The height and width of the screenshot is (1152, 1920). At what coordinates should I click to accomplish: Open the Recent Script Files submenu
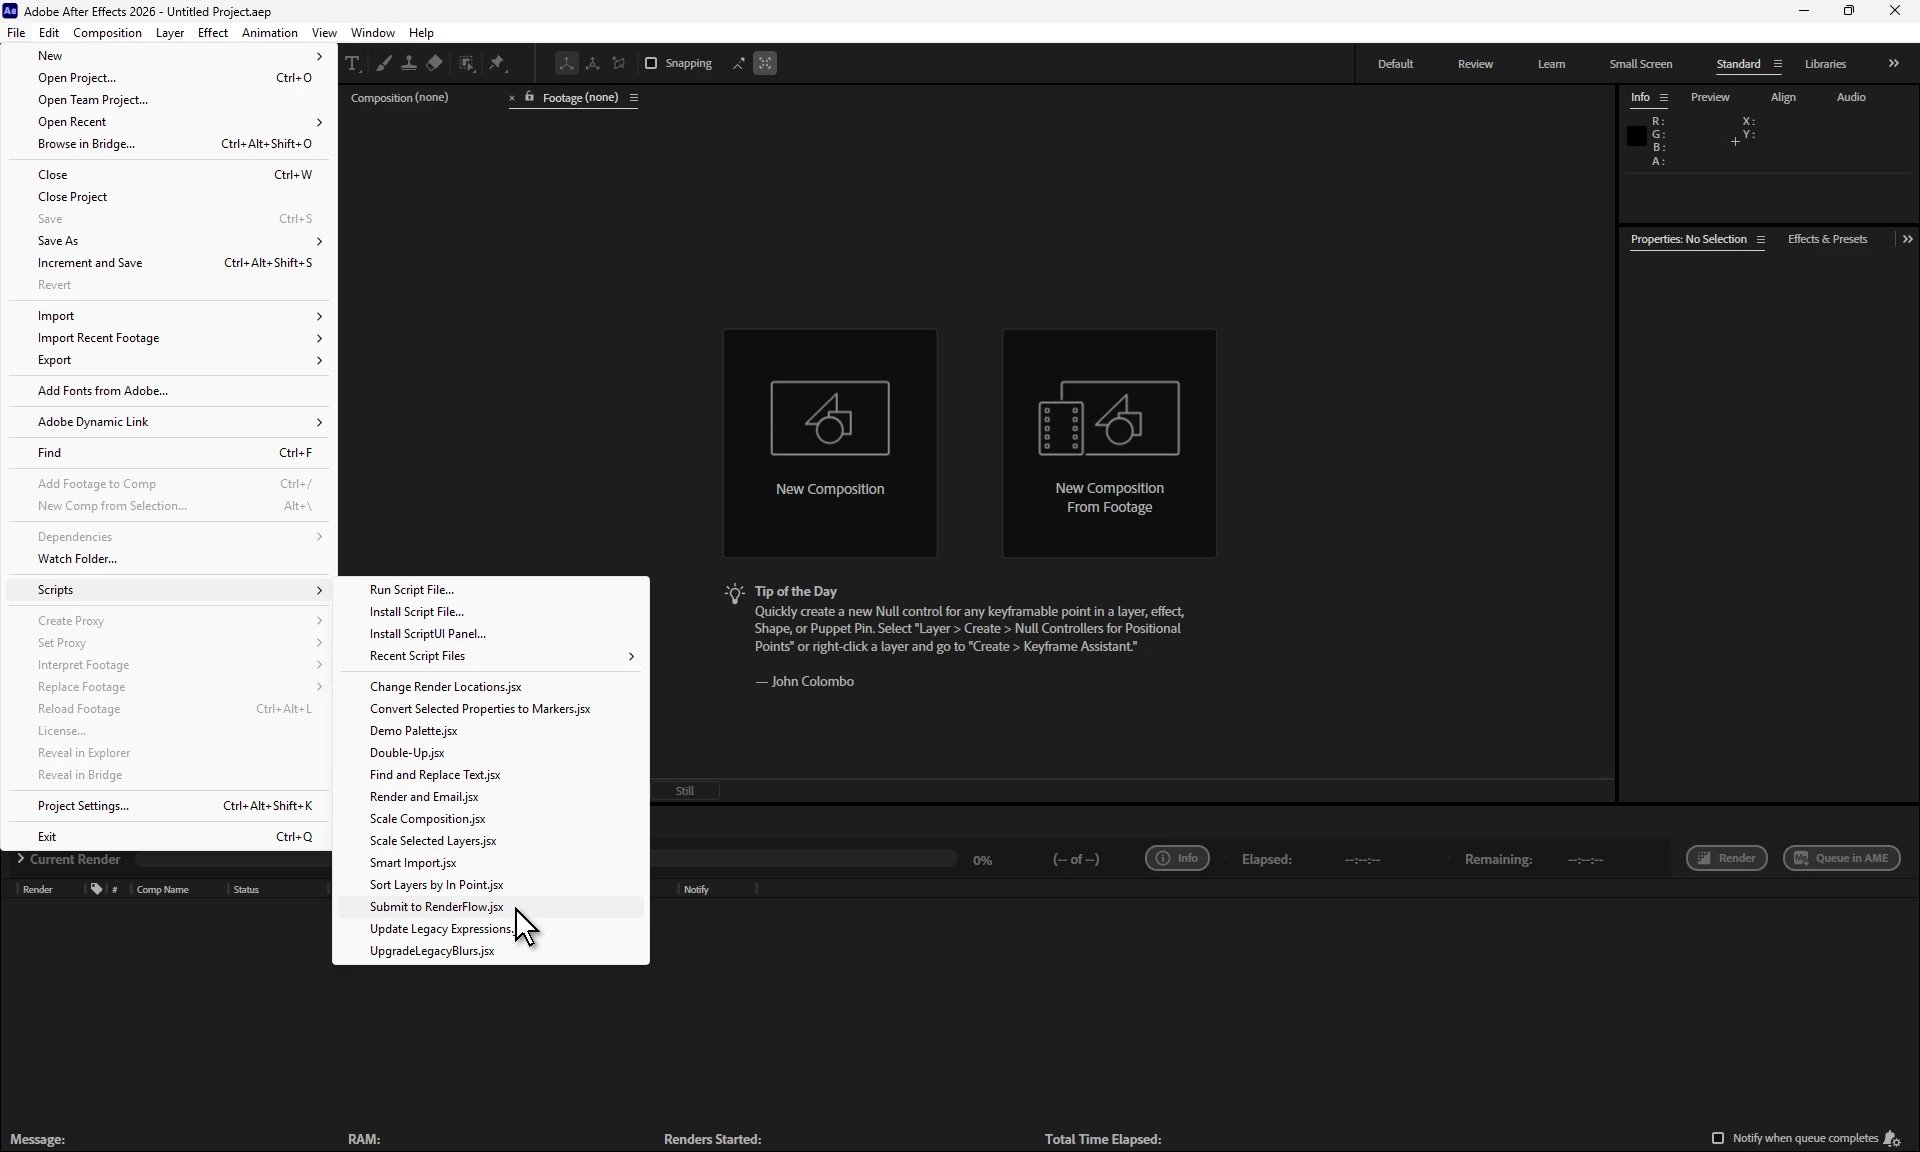coord(490,656)
